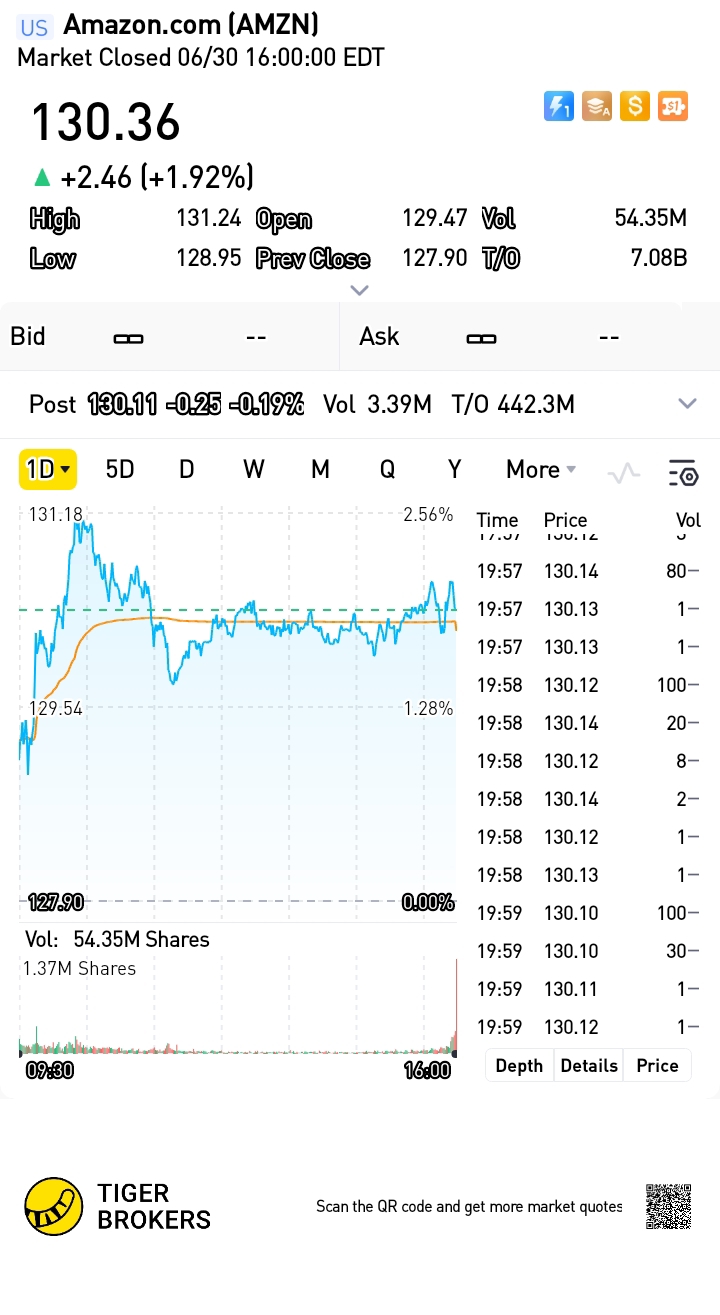The height and width of the screenshot is (1315, 720).
Task: Open the 1D timeframe dropdown
Action: 48,470
